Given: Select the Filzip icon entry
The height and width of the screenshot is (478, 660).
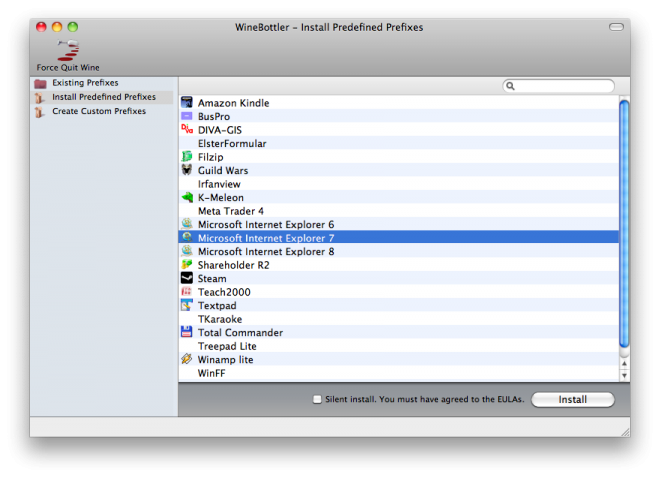Looking at the screenshot, I should point(187,157).
